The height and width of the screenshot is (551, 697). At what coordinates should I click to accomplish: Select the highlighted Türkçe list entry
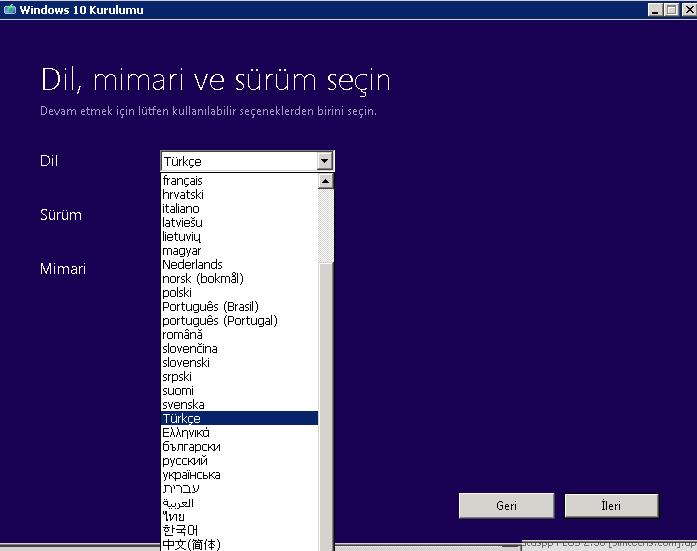click(x=238, y=418)
